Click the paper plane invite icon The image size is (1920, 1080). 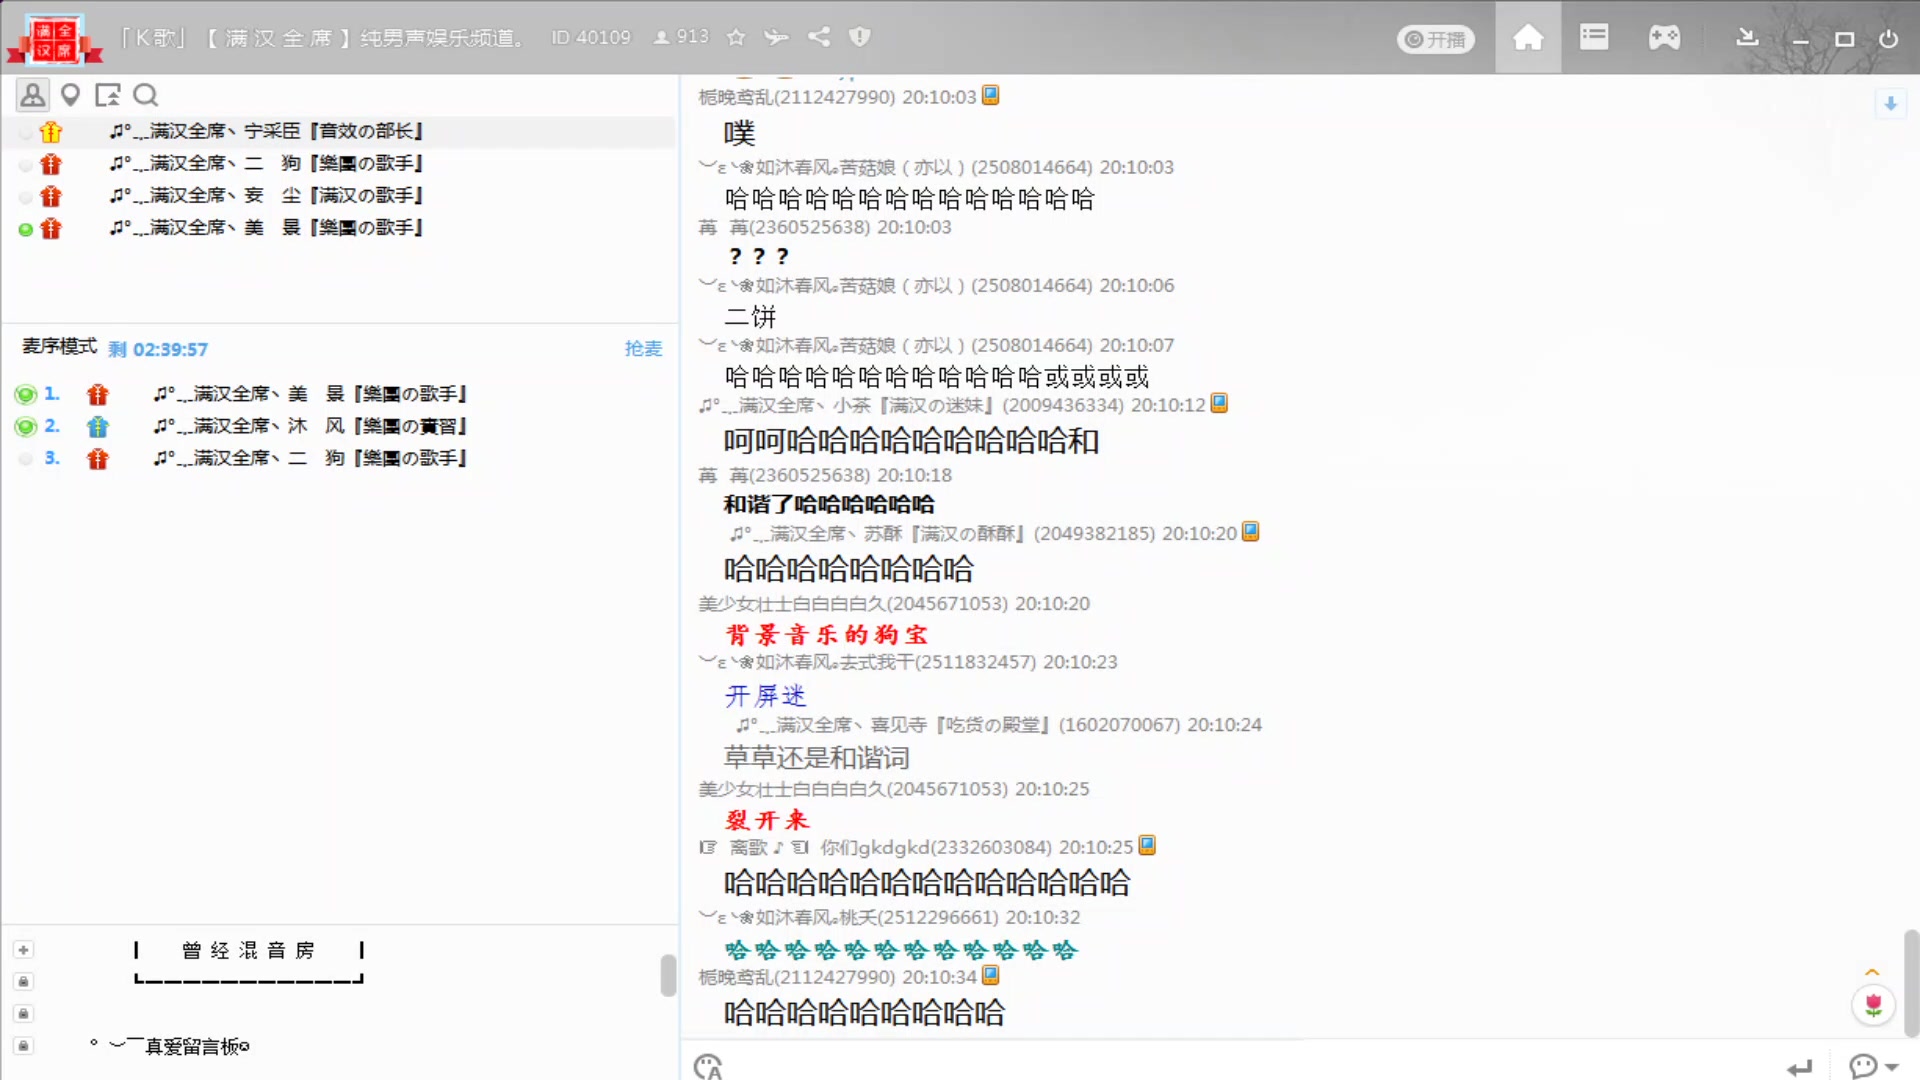click(x=777, y=38)
